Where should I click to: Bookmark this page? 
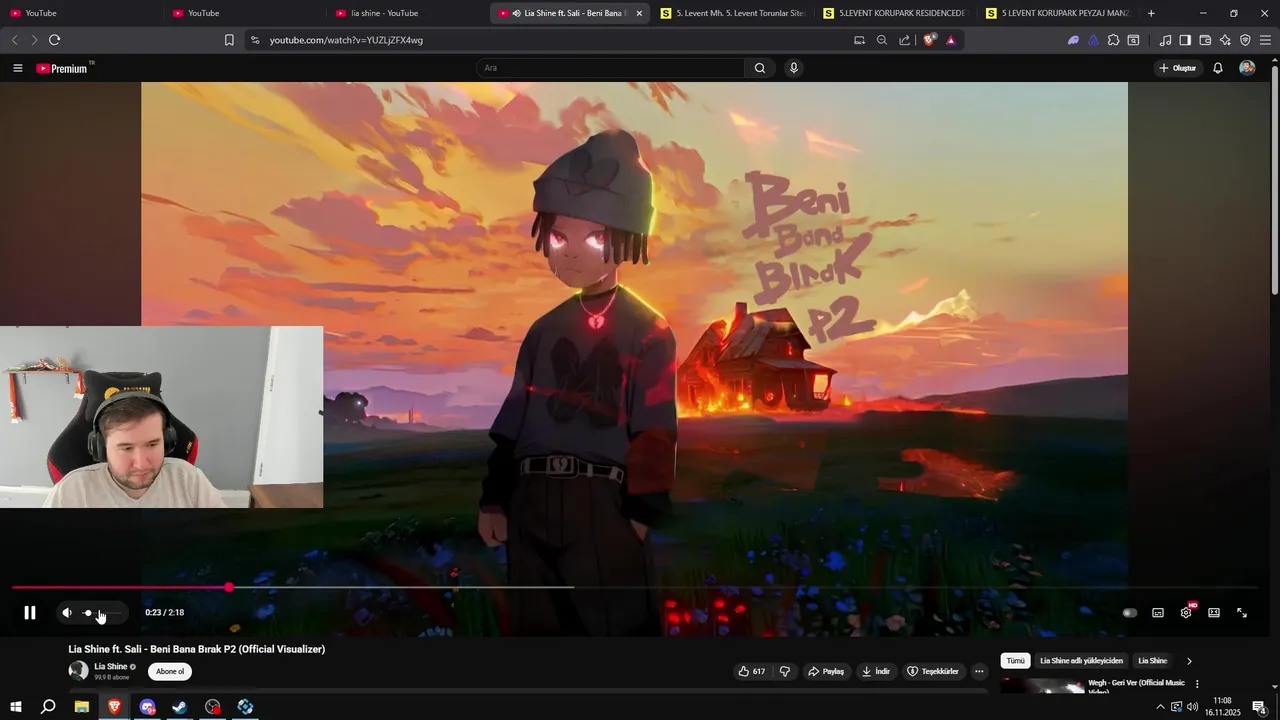click(229, 40)
